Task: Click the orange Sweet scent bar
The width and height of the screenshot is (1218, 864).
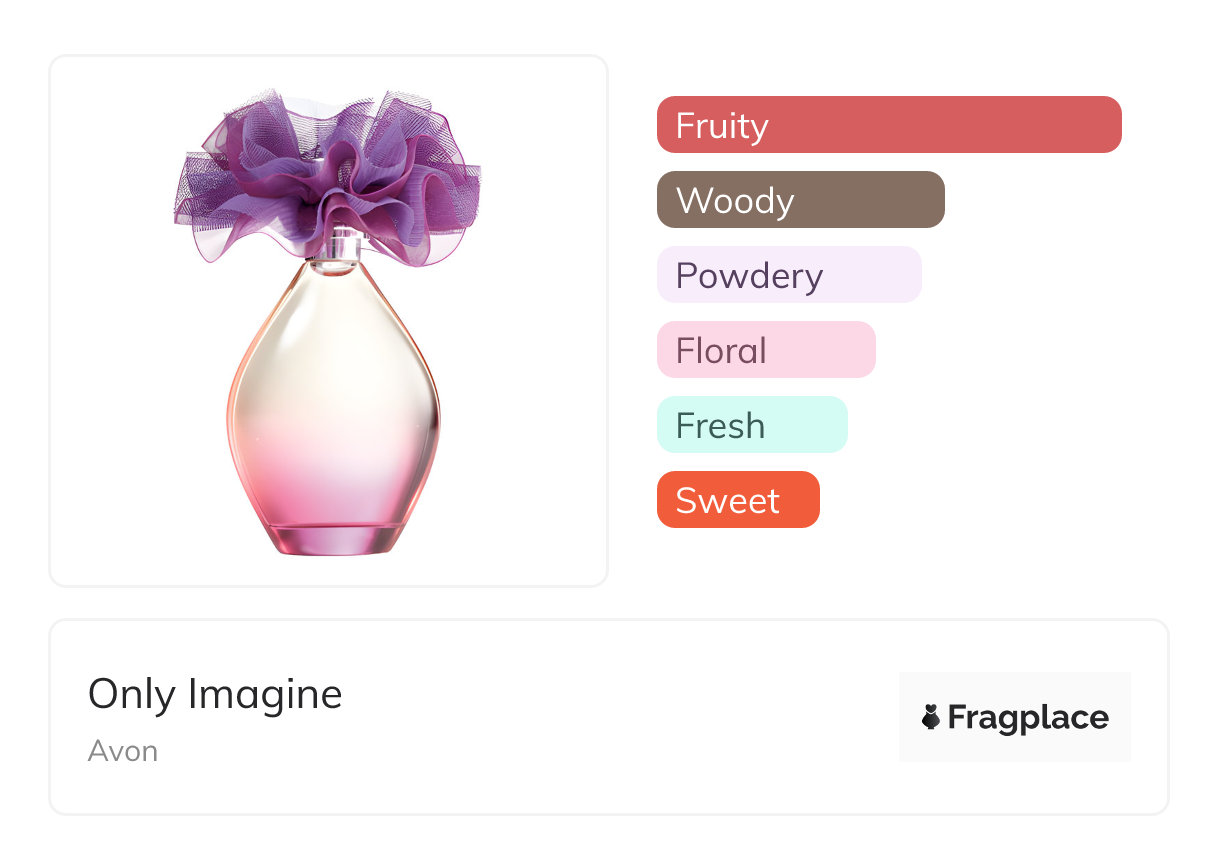Action: pyautogui.click(x=737, y=500)
